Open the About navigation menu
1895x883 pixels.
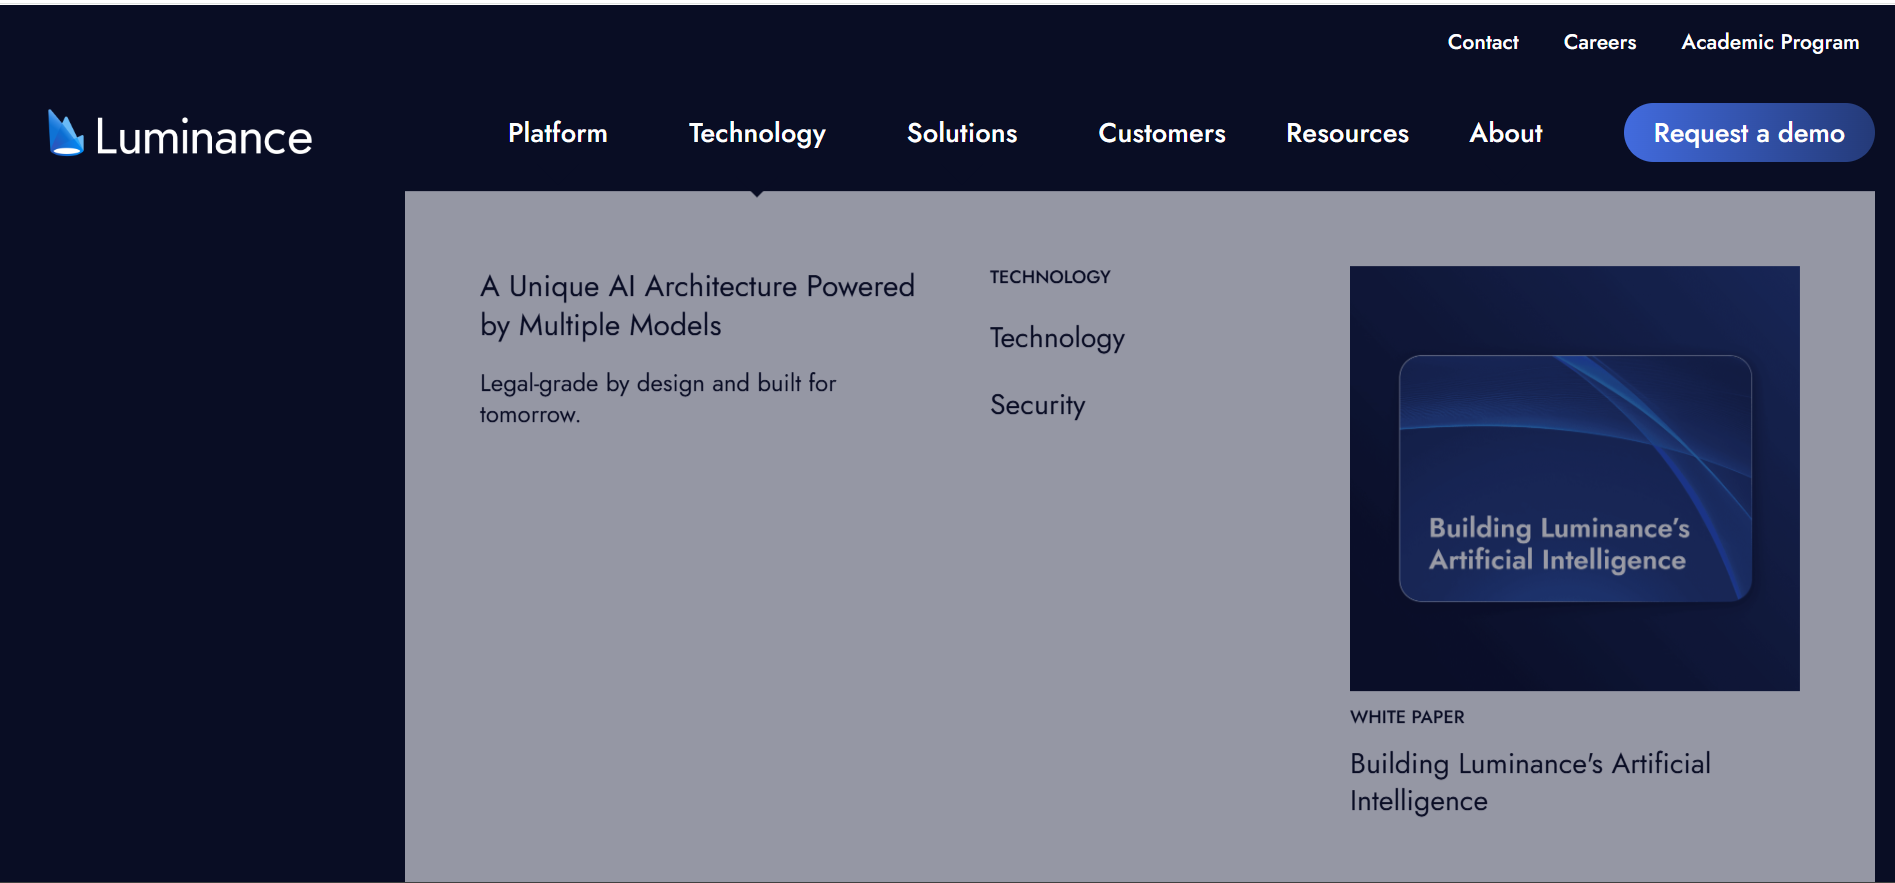pos(1505,133)
